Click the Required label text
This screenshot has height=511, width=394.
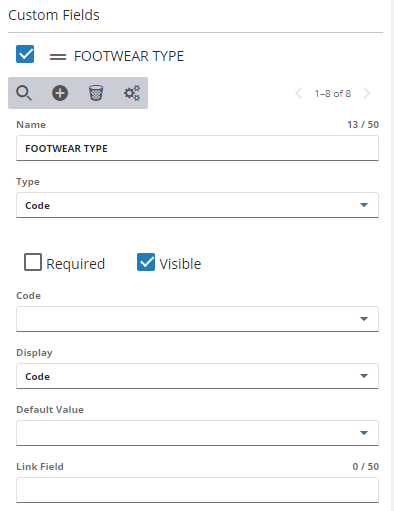click(76, 264)
